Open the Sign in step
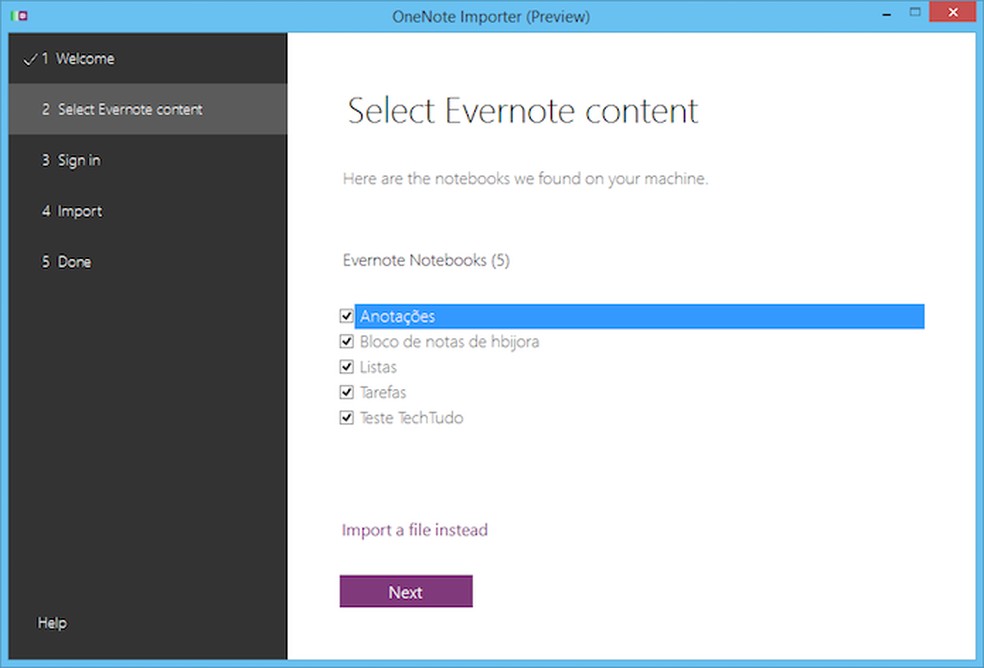Viewport: 984px width, 668px height. coord(148,160)
